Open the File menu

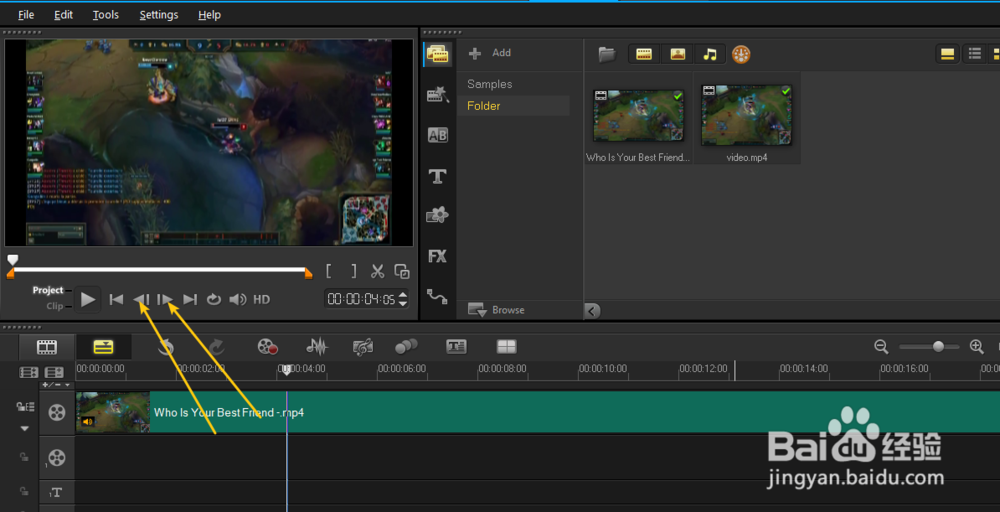point(26,15)
